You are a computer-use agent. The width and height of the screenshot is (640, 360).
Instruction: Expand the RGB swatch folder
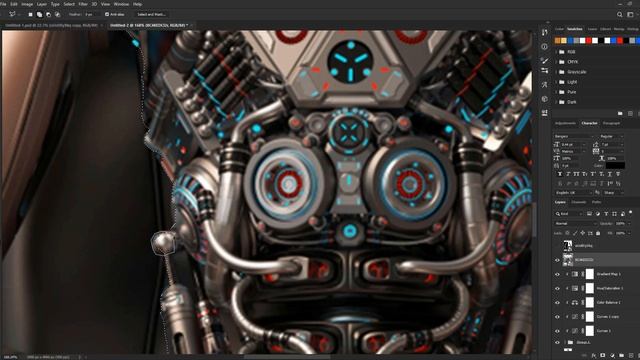[x=556, y=52]
